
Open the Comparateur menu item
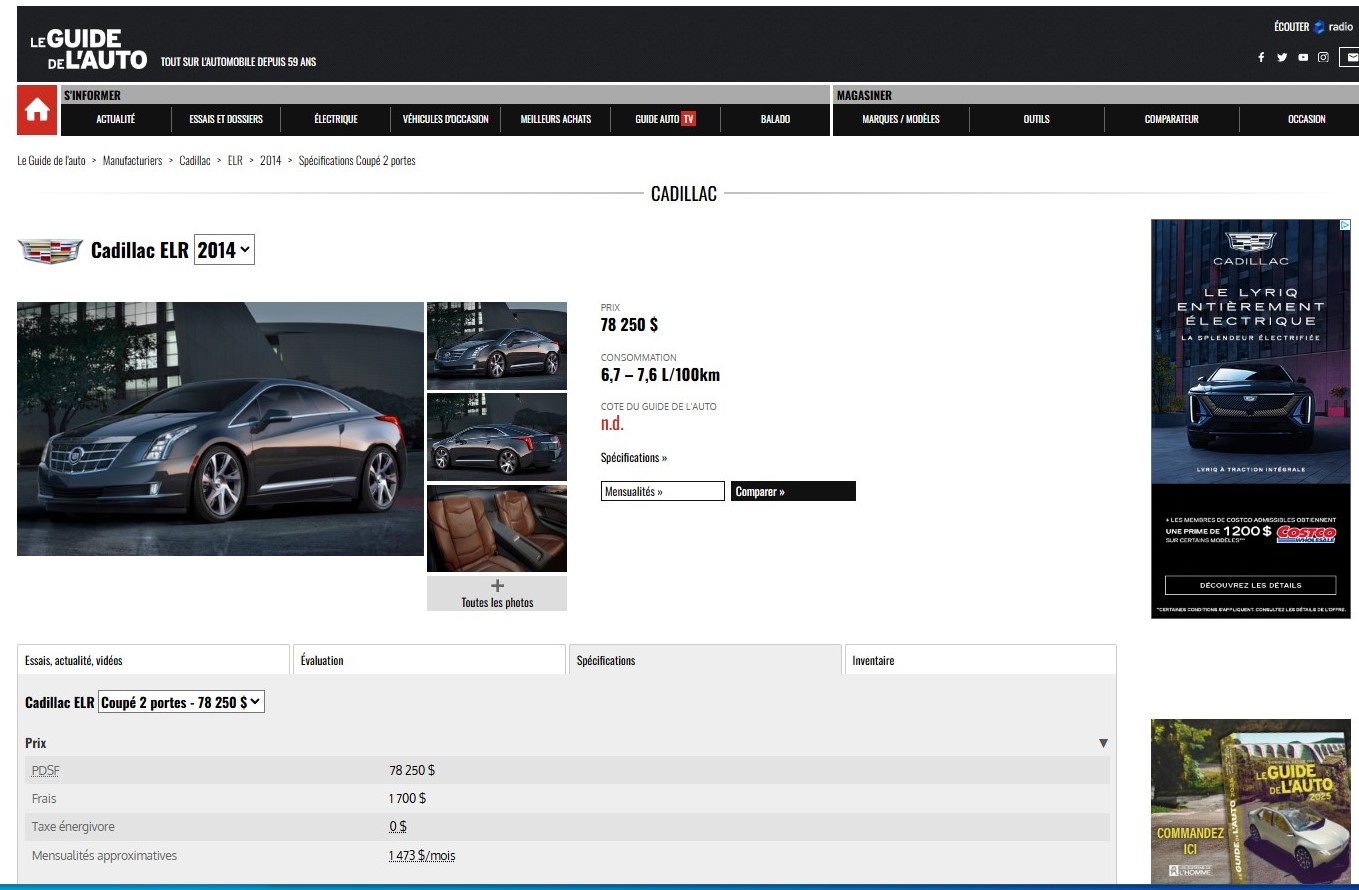[1172, 119]
